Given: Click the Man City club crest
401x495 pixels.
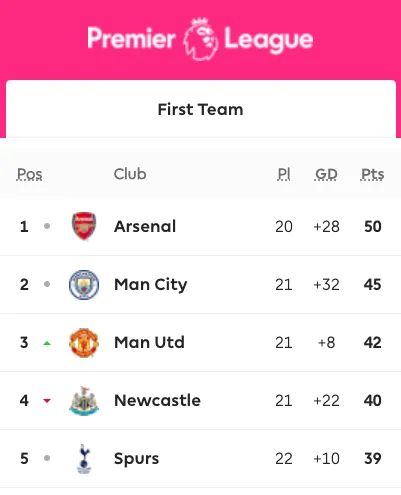Looking at the screenshot, I should point(84,284).
